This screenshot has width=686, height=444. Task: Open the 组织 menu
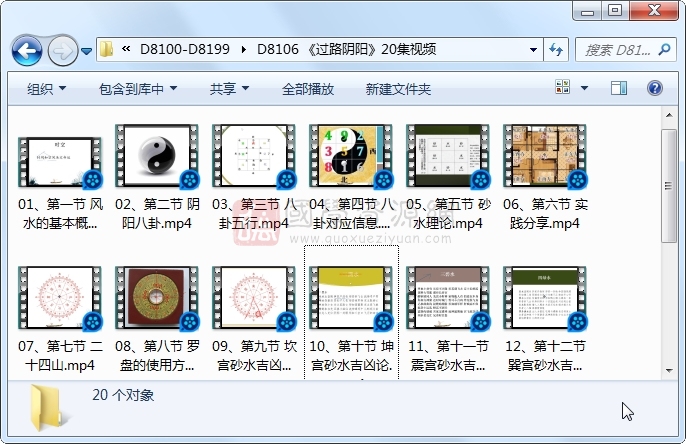tap(46, 89)
